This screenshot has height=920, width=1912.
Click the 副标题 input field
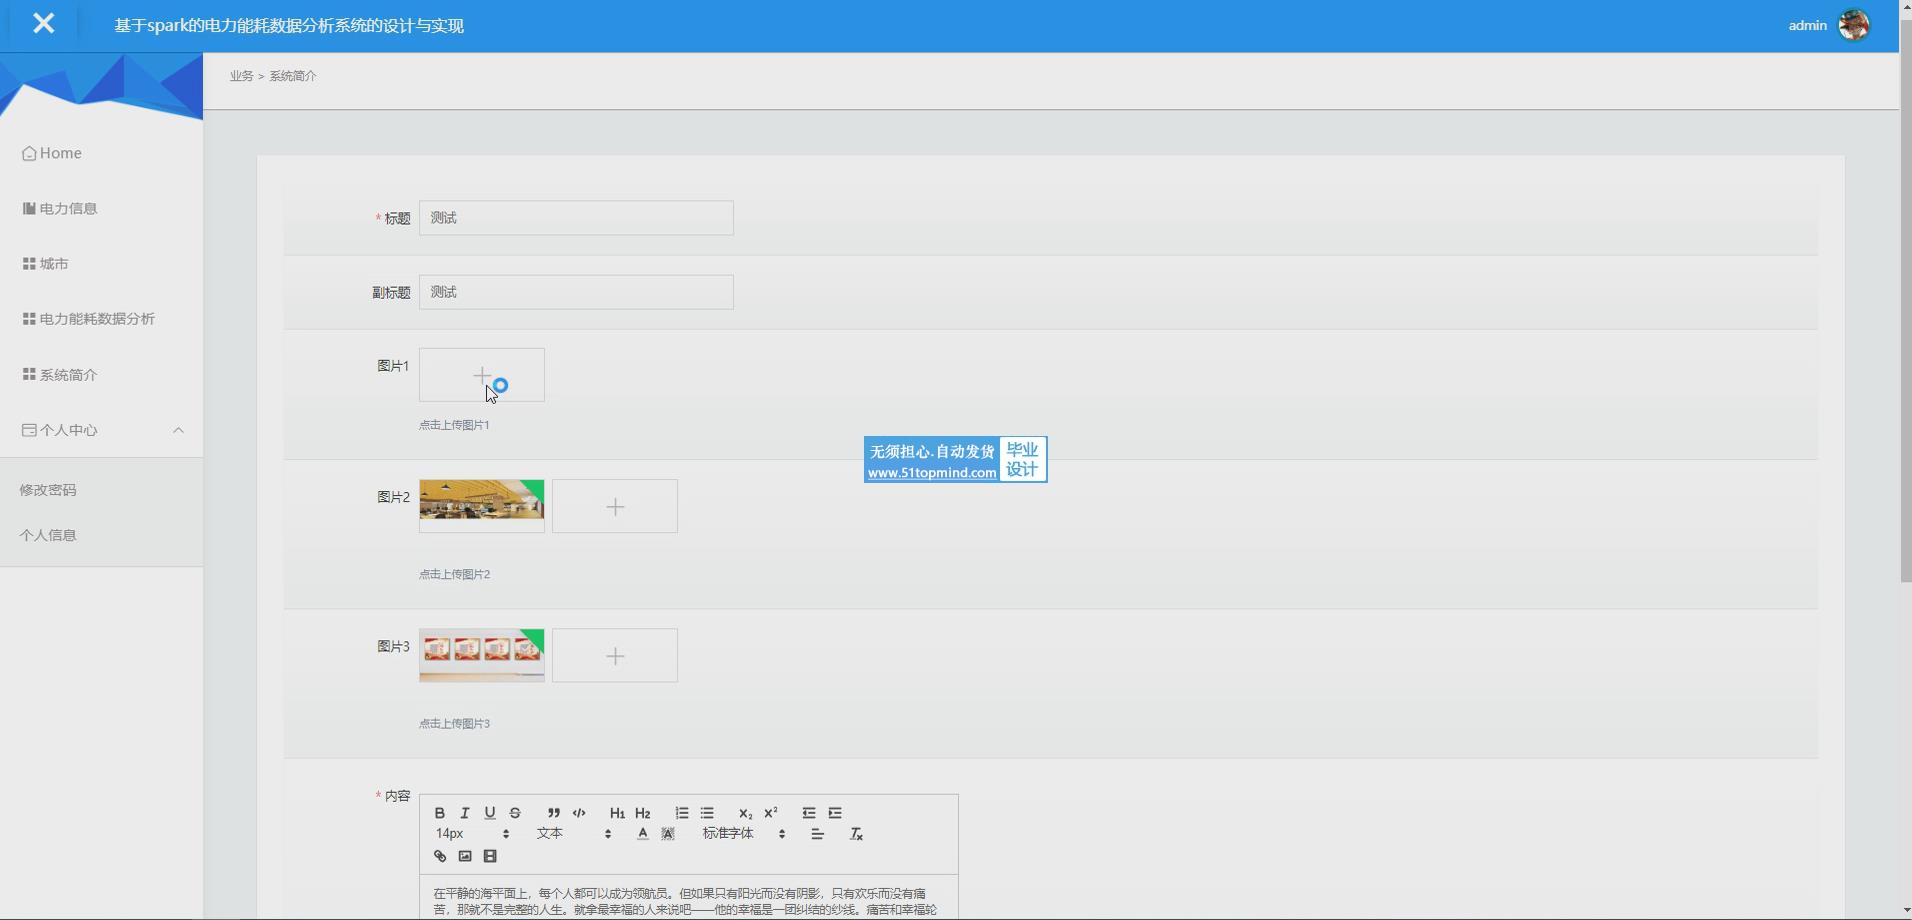pos(576,292)
